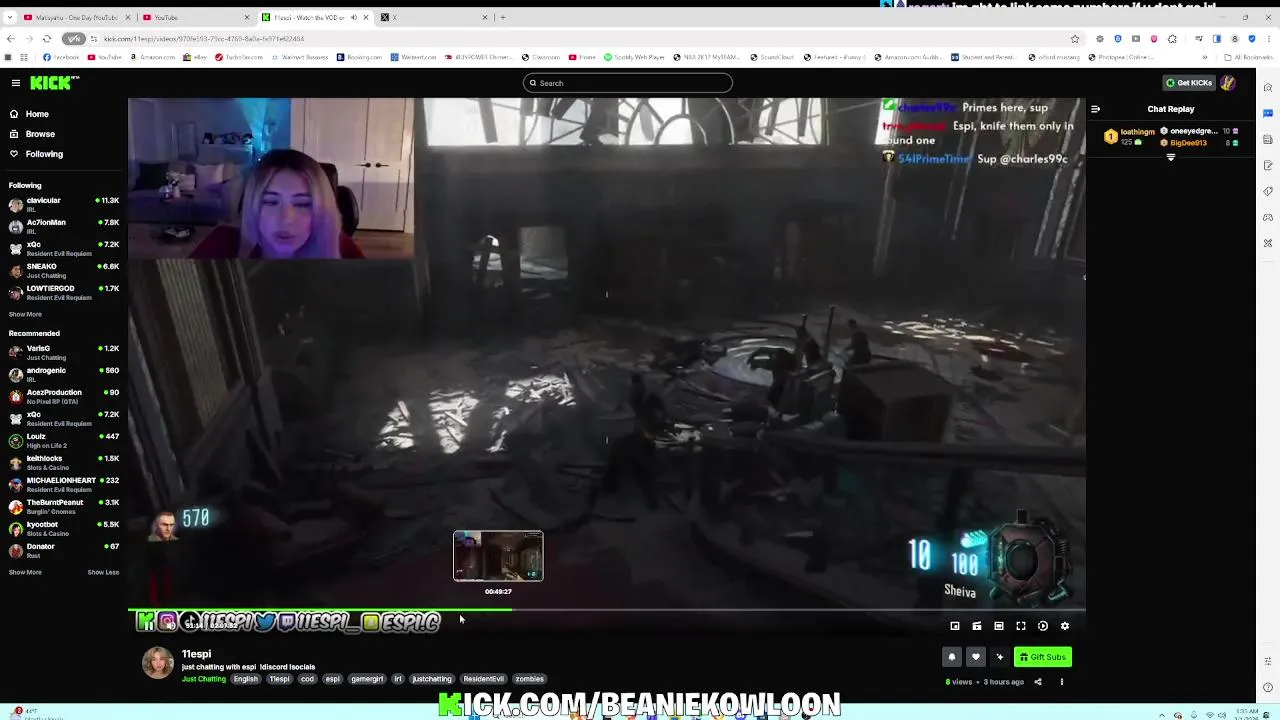Click the Search input field
1280x720 pixels.
[x=628, y=83]
